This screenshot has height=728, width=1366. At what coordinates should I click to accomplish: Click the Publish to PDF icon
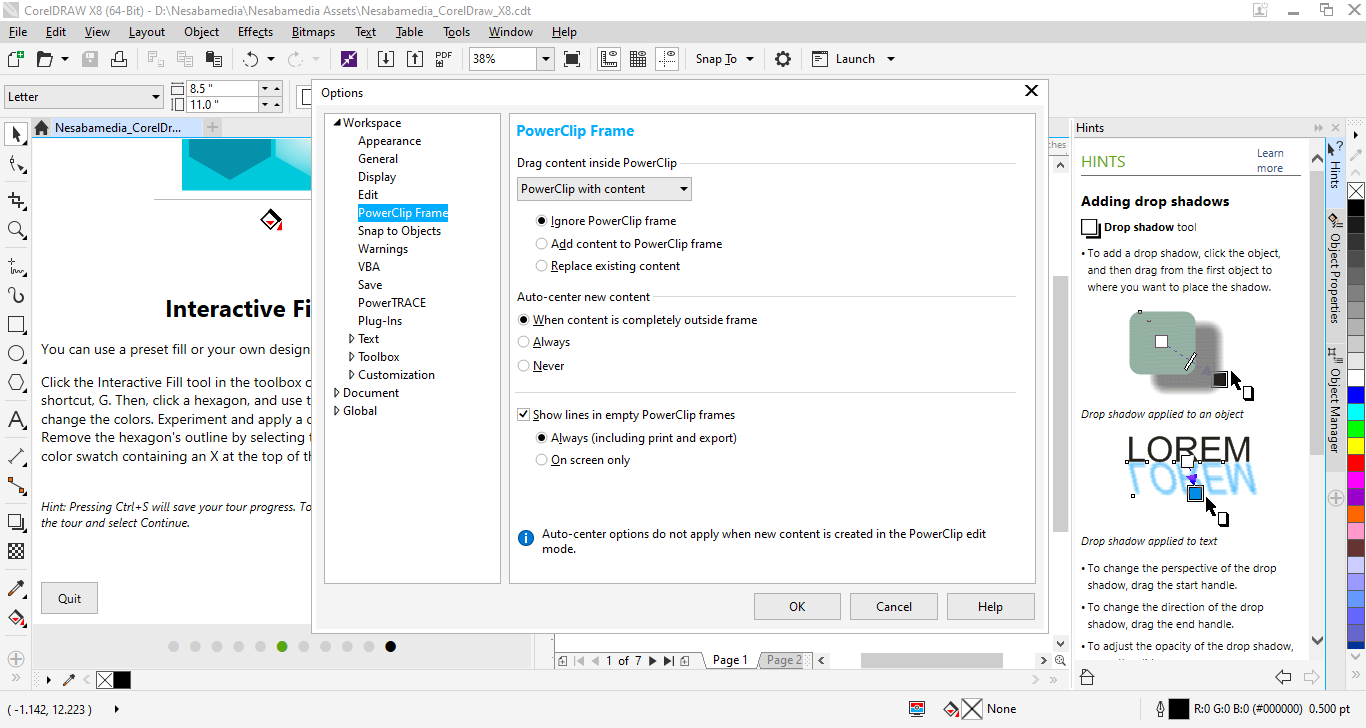pos(444,59)
